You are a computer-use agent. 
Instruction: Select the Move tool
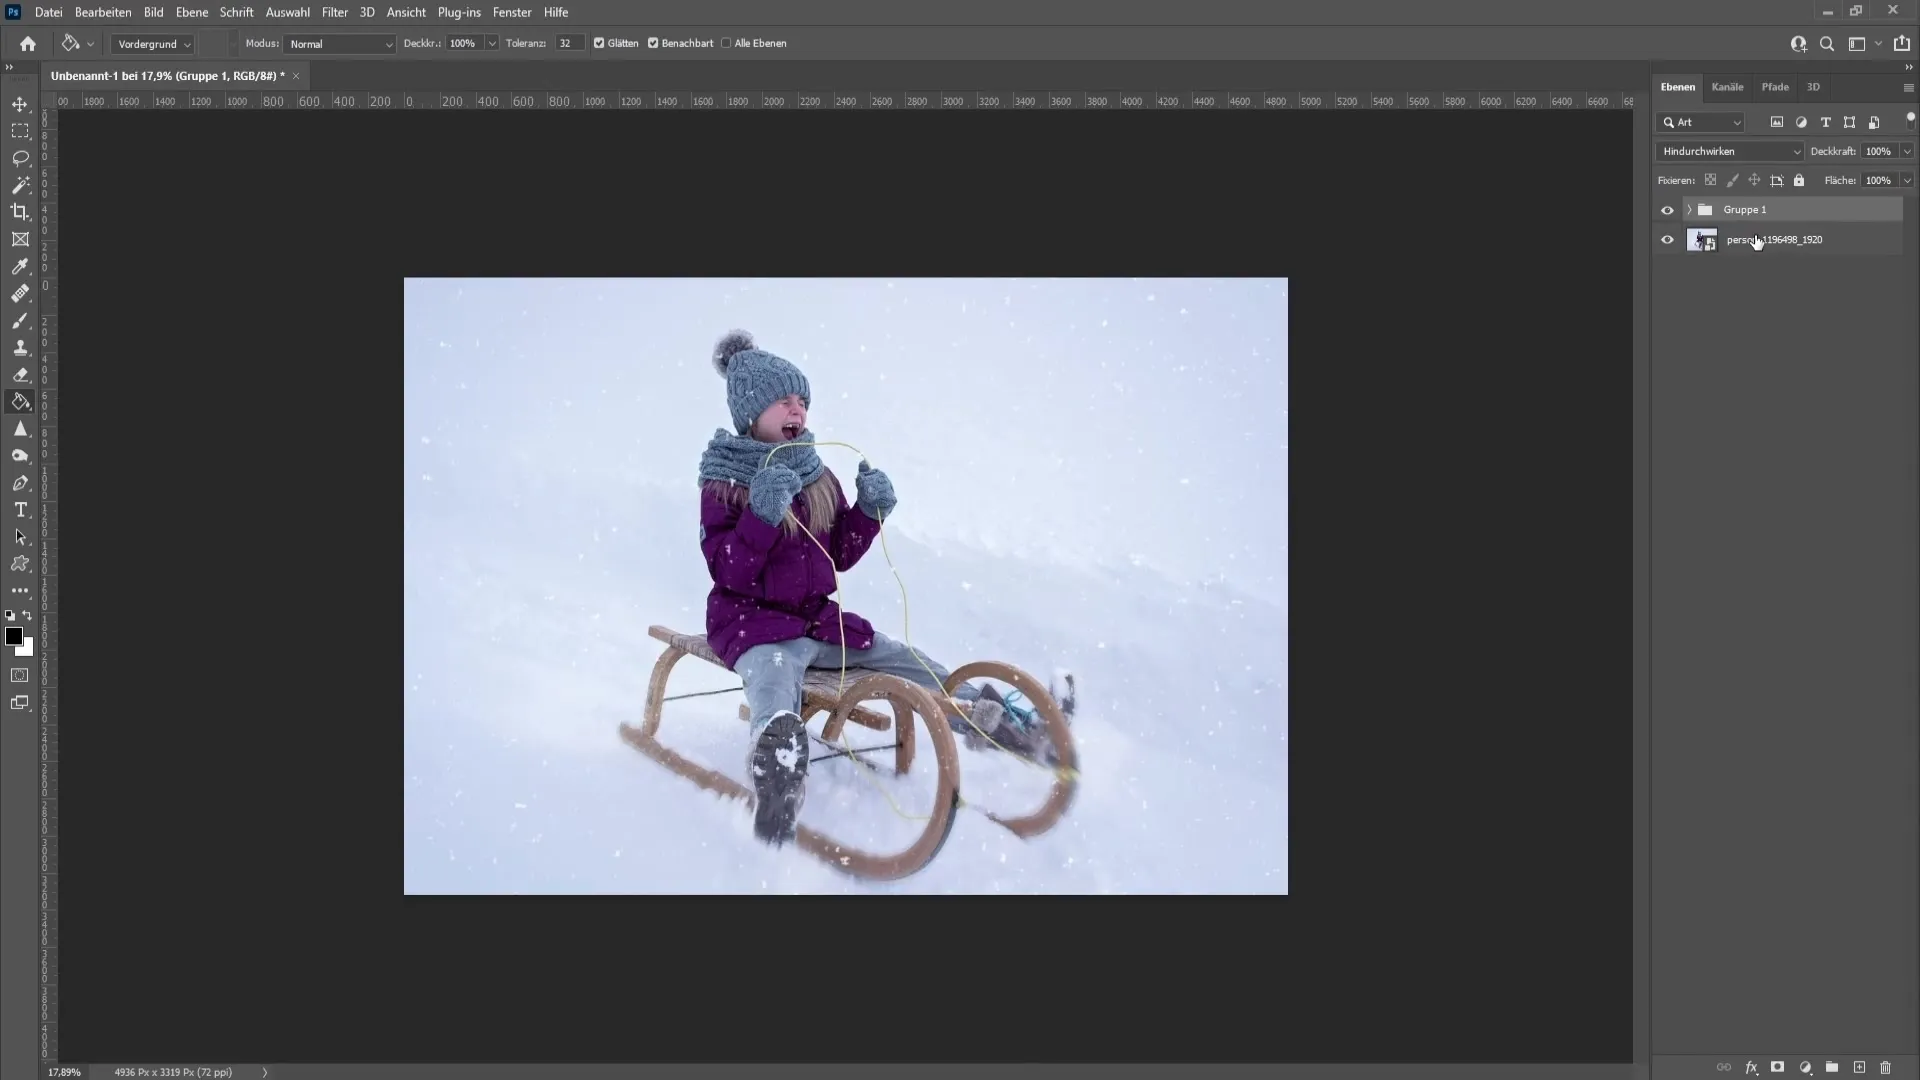[x=20, y=103]
